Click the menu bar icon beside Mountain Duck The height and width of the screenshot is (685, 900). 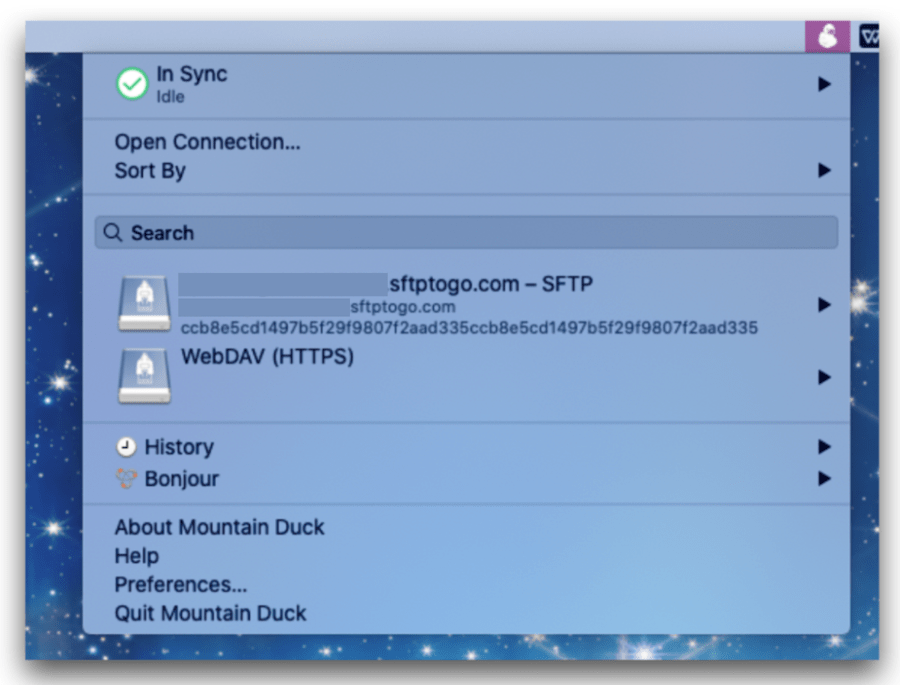click(x=870, y=35)
